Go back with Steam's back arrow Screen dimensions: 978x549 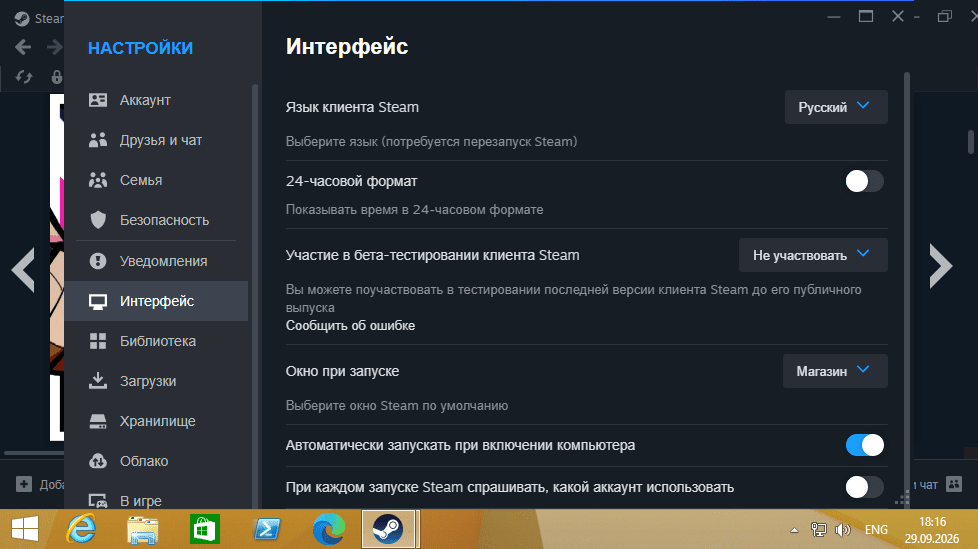23,47
